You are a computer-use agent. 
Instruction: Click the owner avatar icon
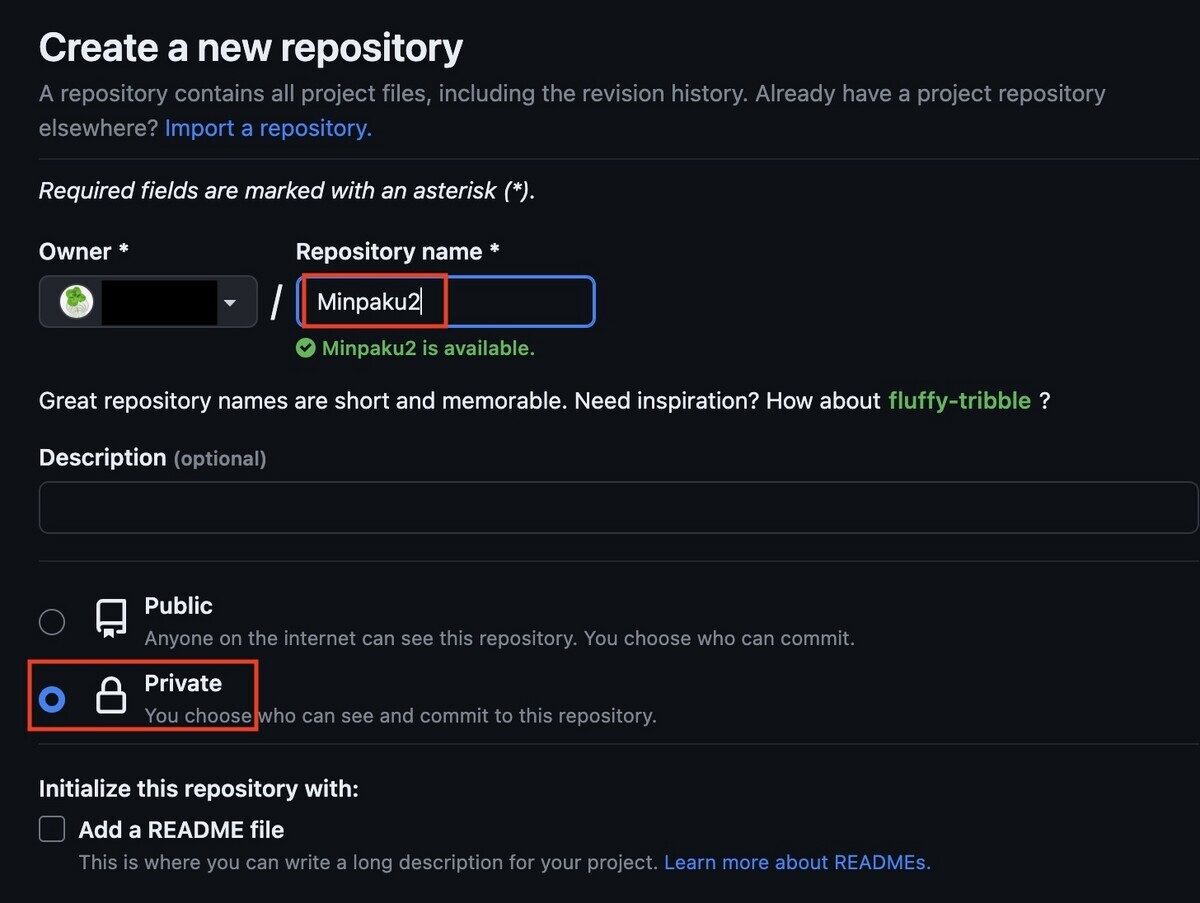tap(76, 302)
